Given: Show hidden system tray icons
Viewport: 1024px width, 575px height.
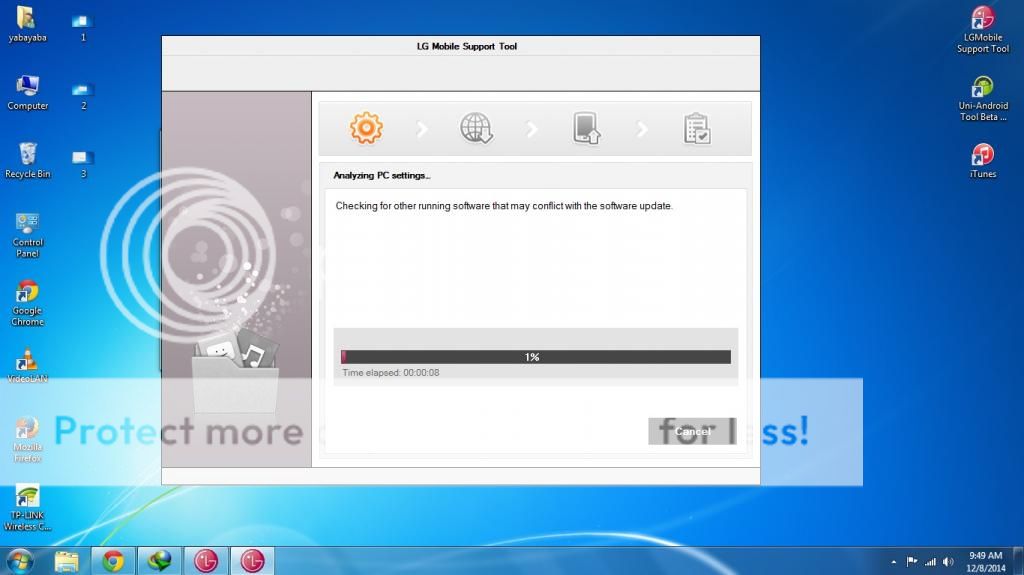Looking at the screenshot, I should (893, 561).
